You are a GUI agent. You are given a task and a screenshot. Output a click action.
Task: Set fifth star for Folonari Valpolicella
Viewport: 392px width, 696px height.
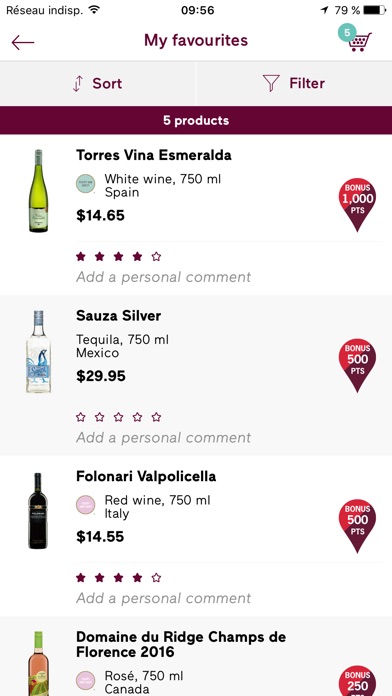156,577
